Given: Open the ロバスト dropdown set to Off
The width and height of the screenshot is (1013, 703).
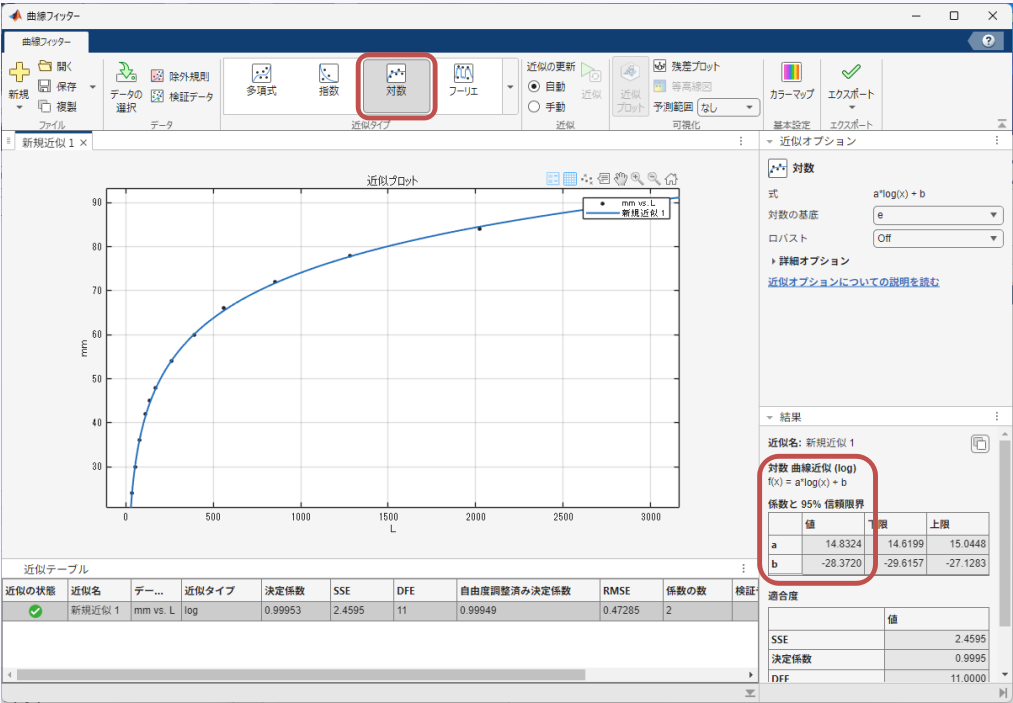Looking at the screenshot, I should [x=936, y=238].
